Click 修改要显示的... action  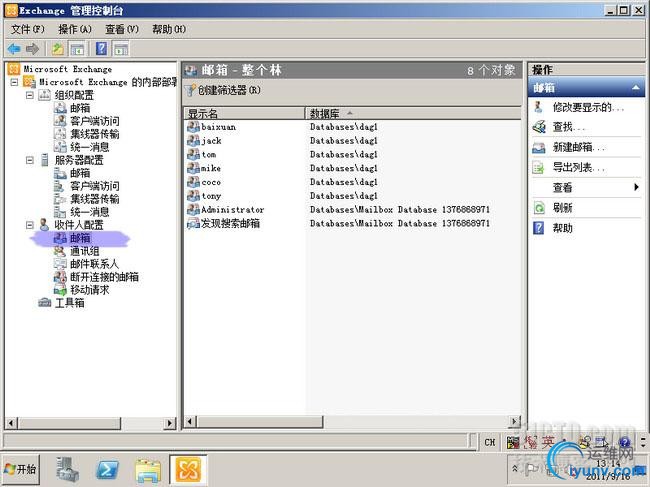coord(587,107)
